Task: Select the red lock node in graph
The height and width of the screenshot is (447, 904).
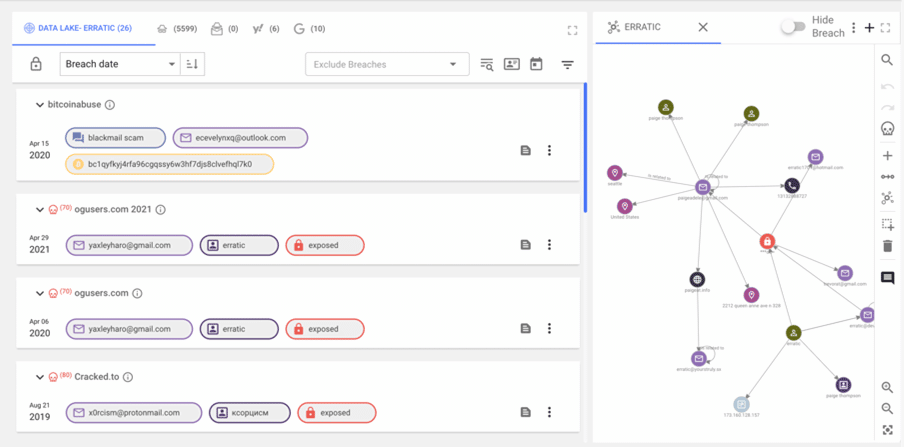Action: pyautogui.click(x=767, y=241)
